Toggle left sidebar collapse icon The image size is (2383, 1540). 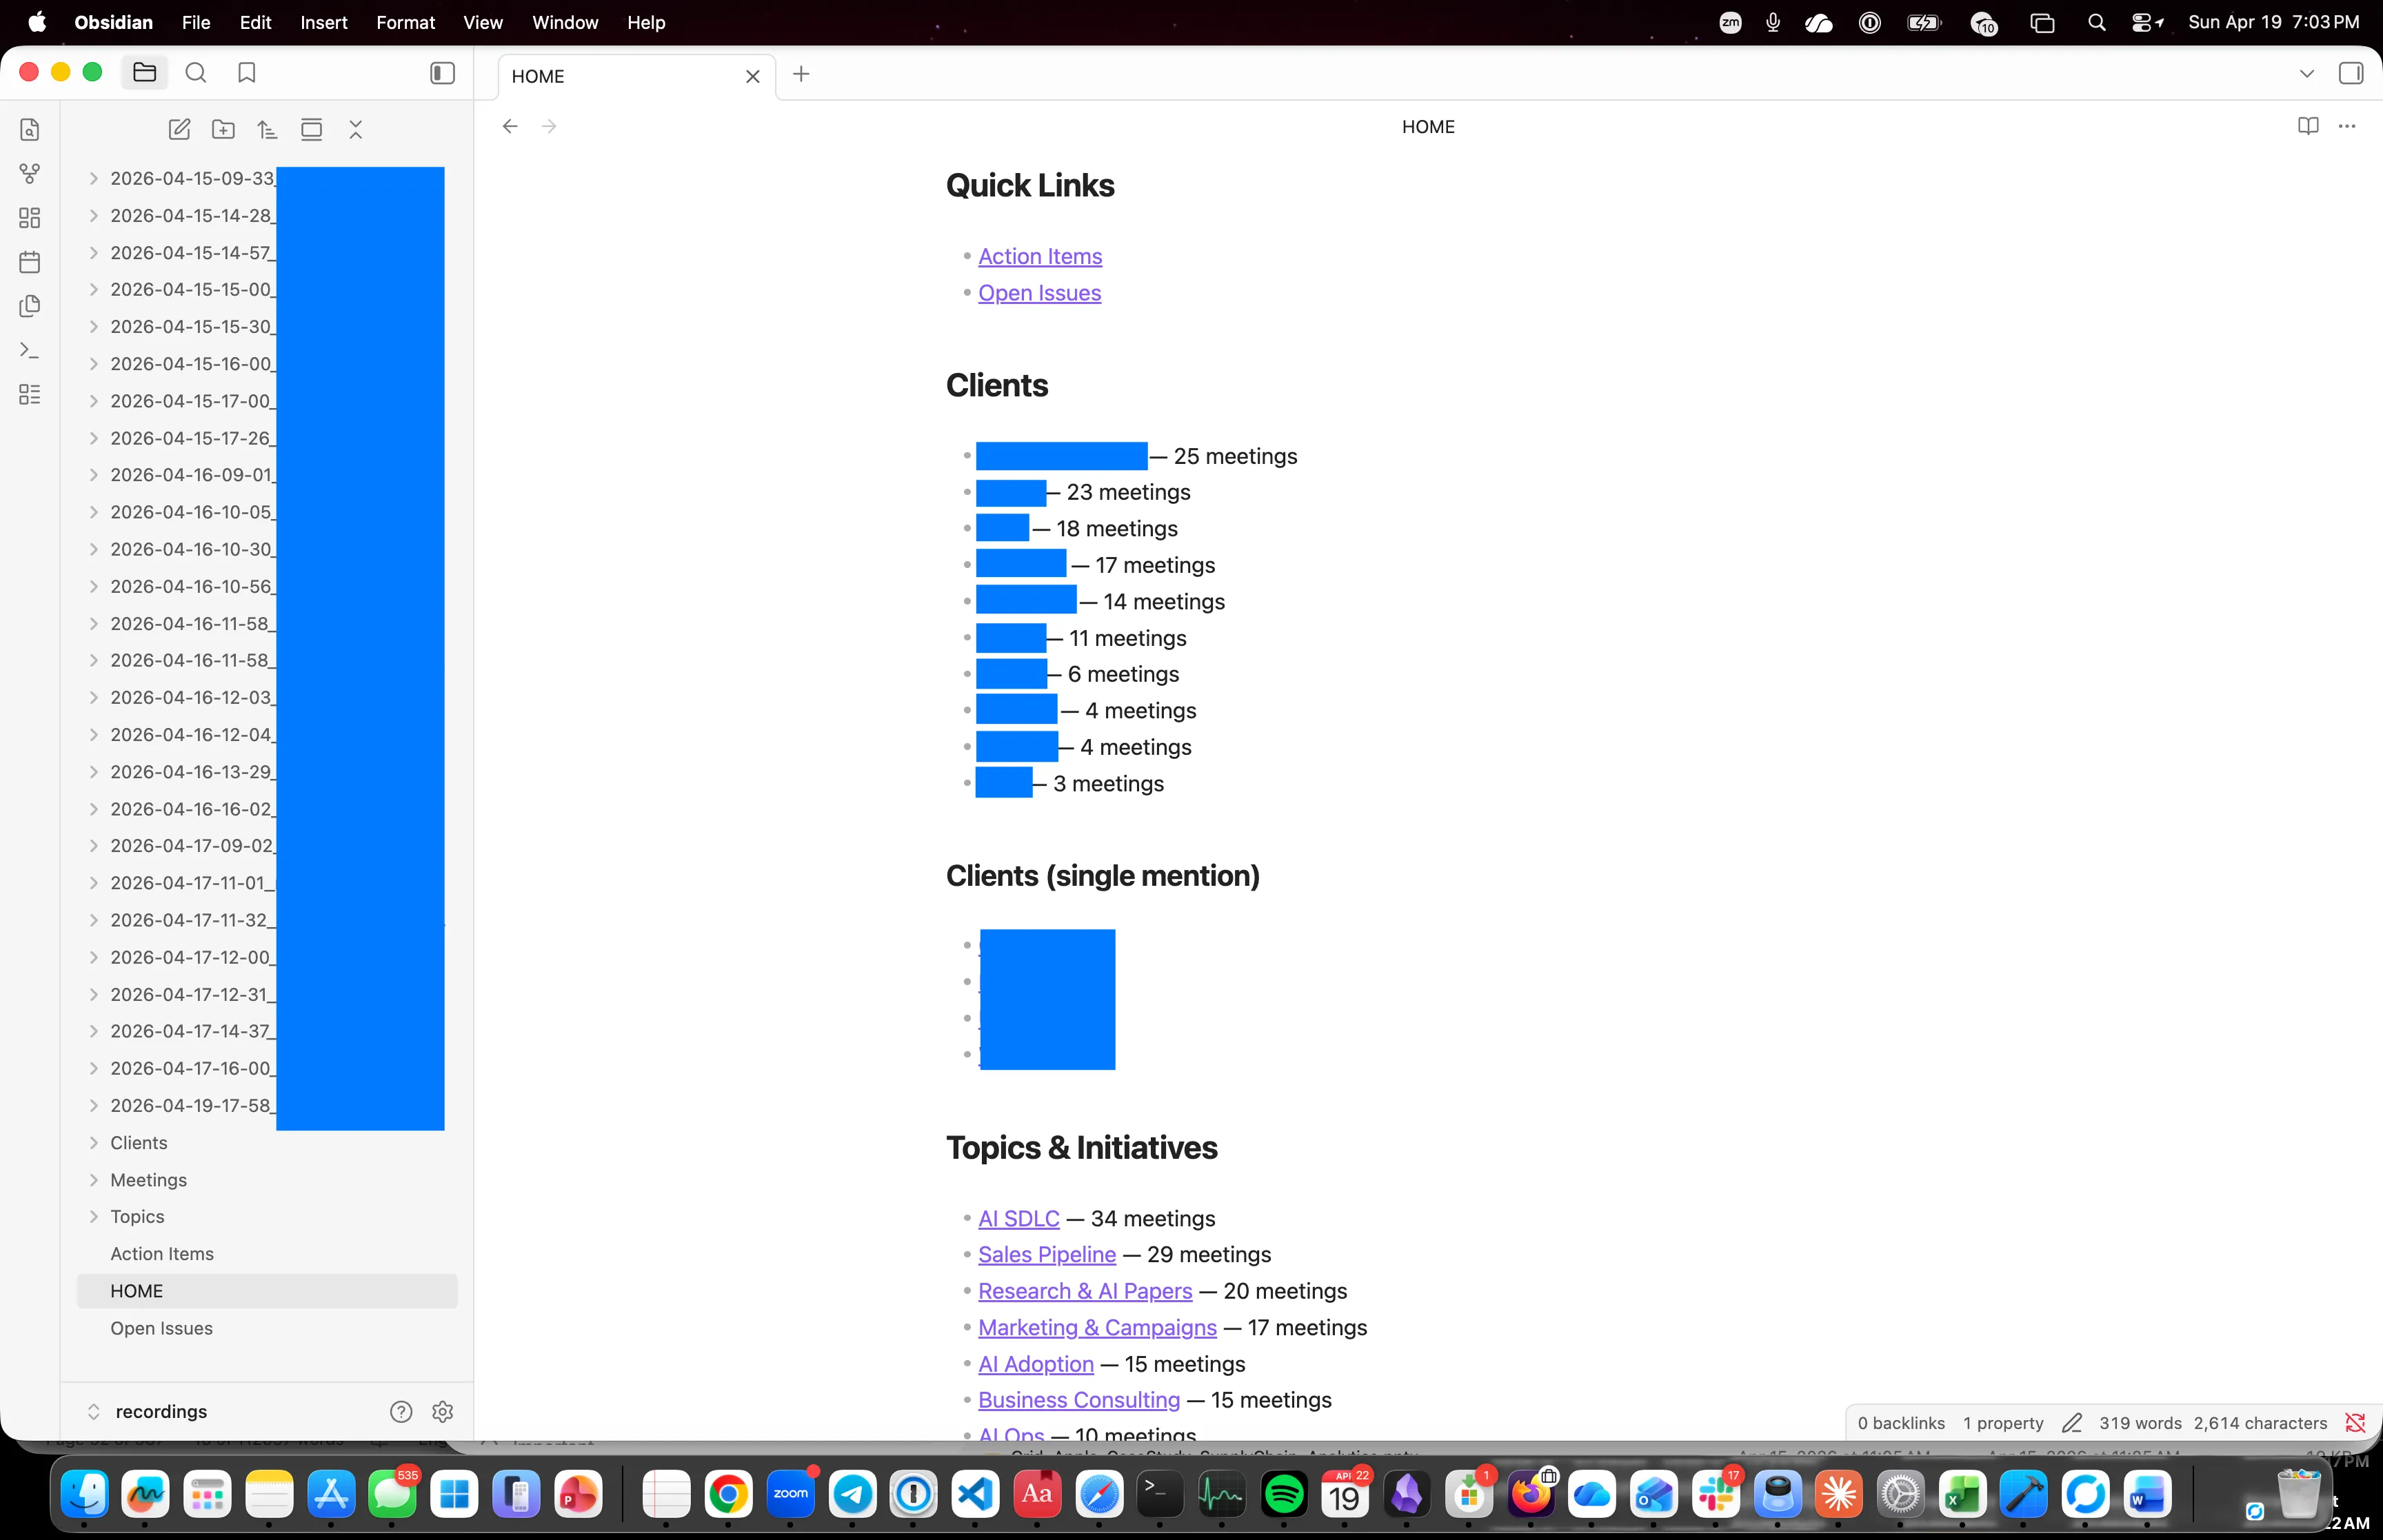pyautogui.click(x=443, y=73)
